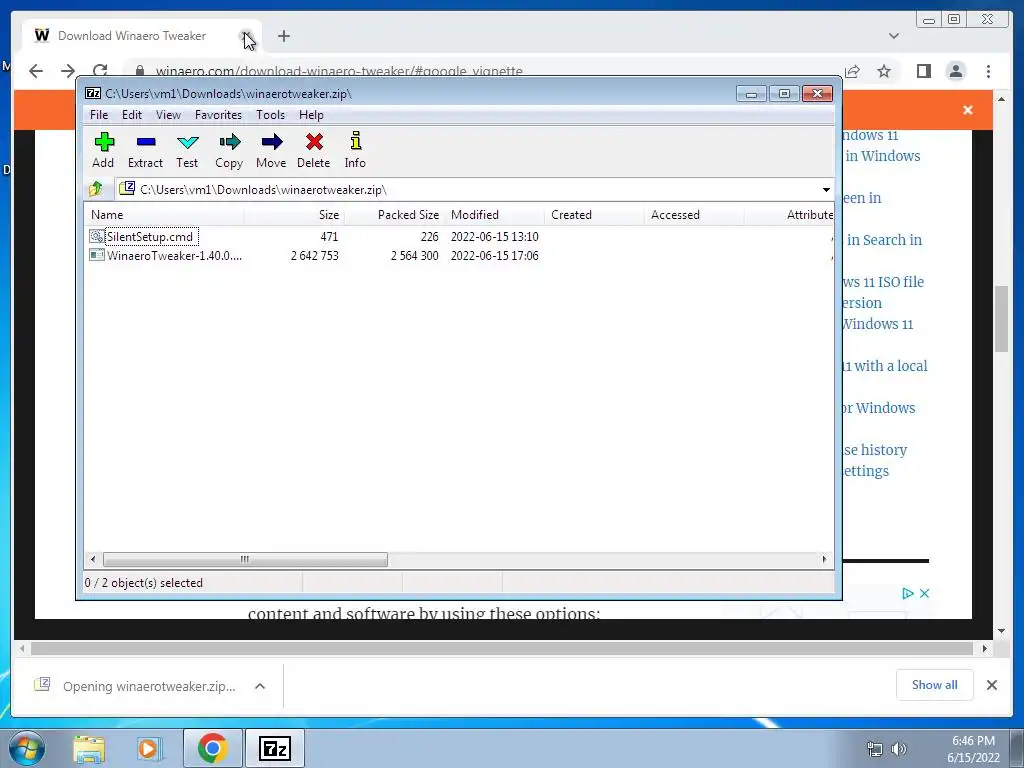This screenshot has height=768, width=1024.
Task: Click the 'se history' sidebar link
Action: [x=875, y=450]
